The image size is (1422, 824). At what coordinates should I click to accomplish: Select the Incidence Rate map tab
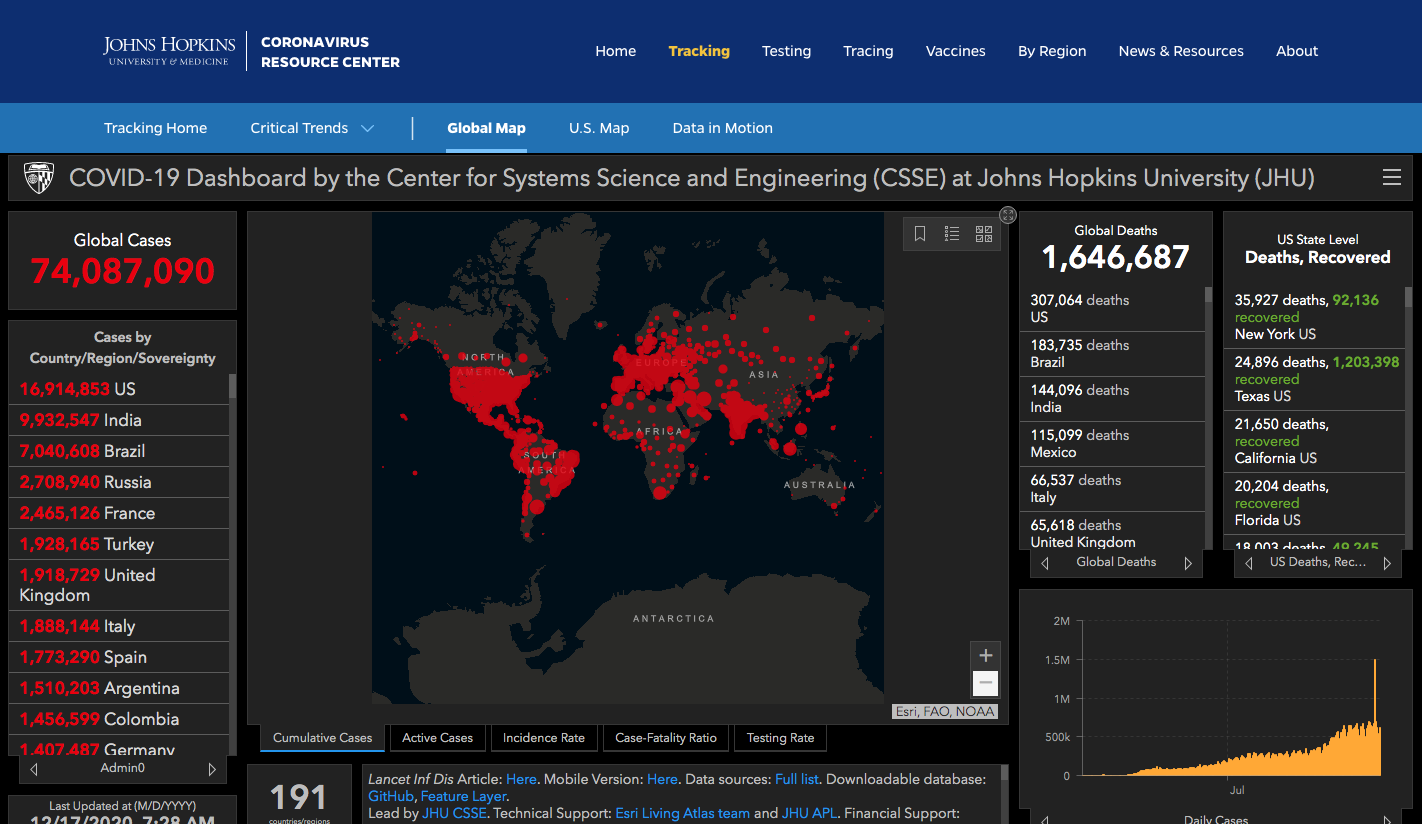(543, 738)
